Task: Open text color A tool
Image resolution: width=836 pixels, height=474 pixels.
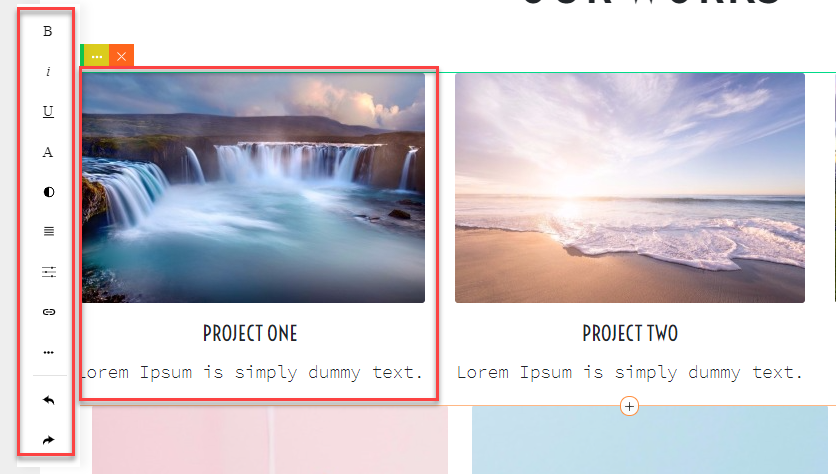Action: point(48,152)
